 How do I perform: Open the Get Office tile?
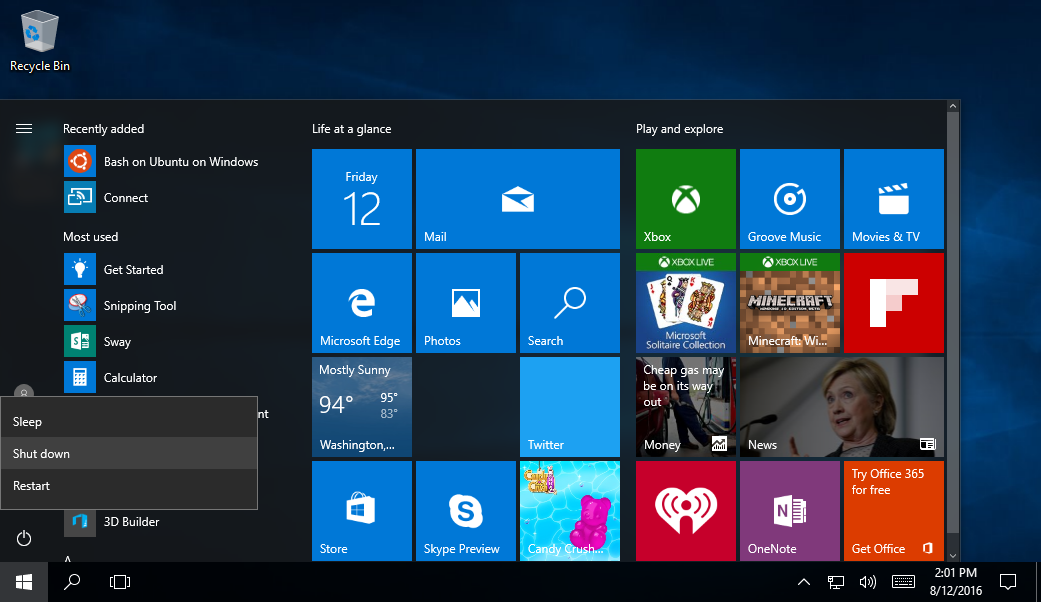[894, 511]
